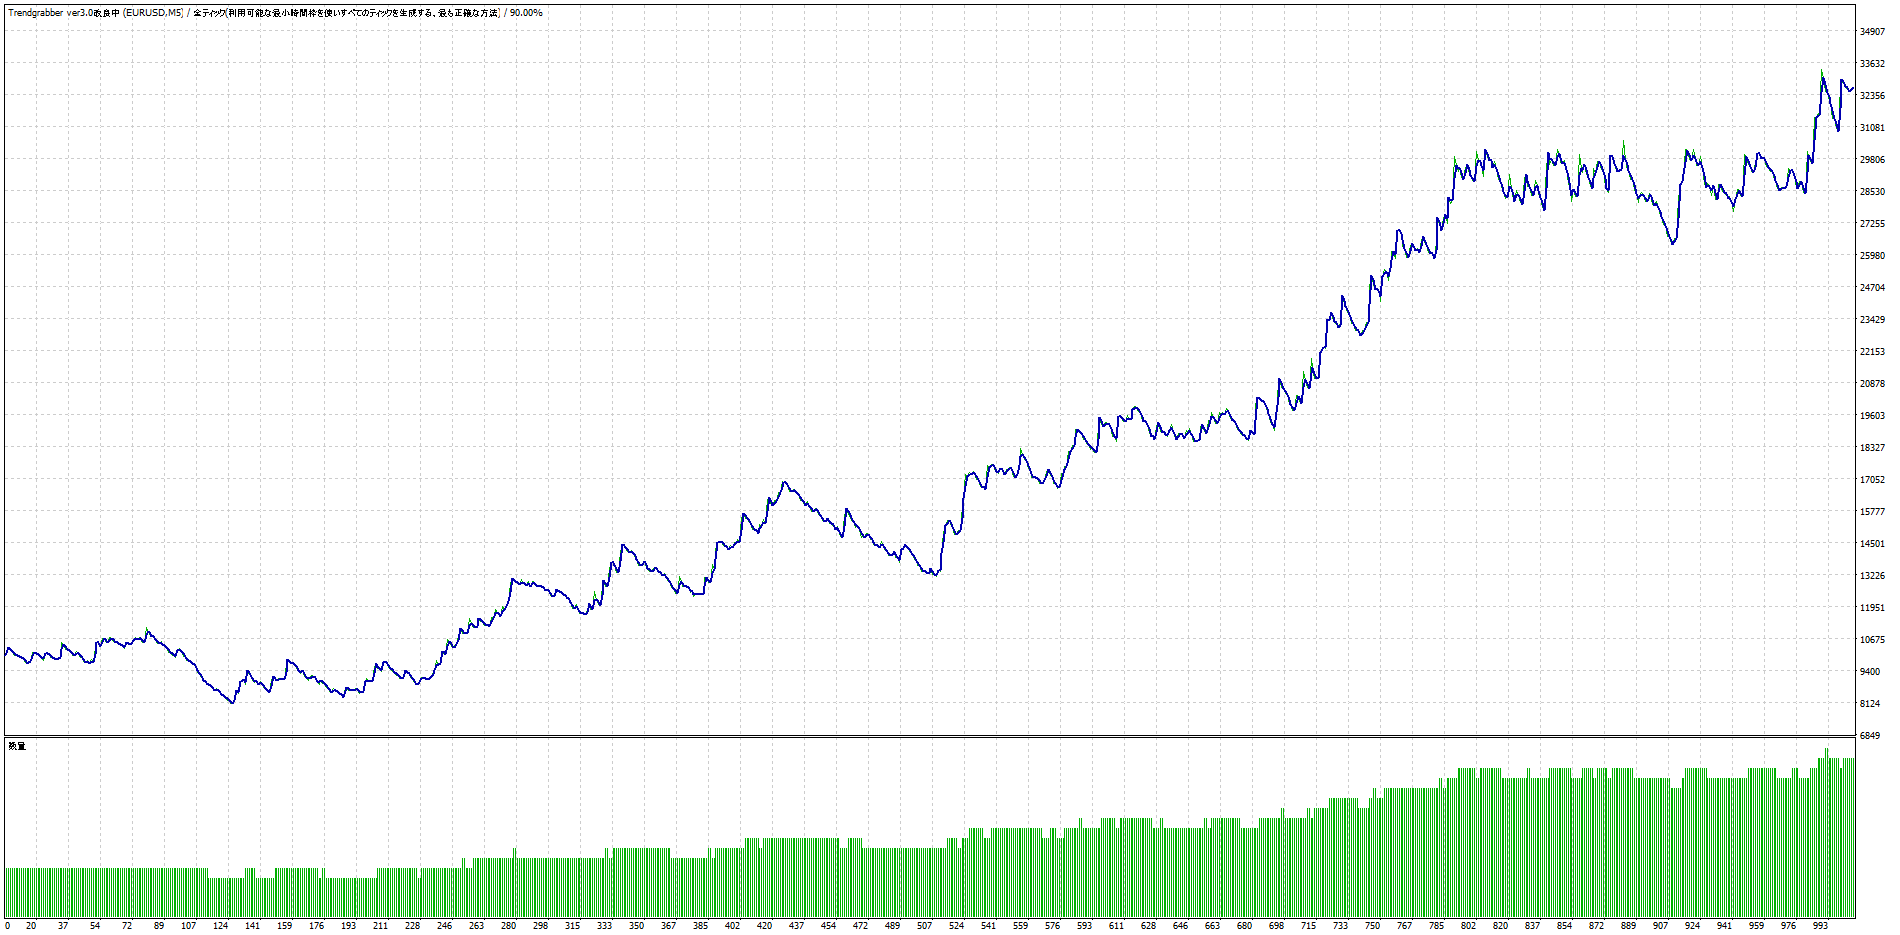Viewport: 1900px width, 935px height.
Task: Click trade number 298 on the bottom axis
Action: click(540, 926)
